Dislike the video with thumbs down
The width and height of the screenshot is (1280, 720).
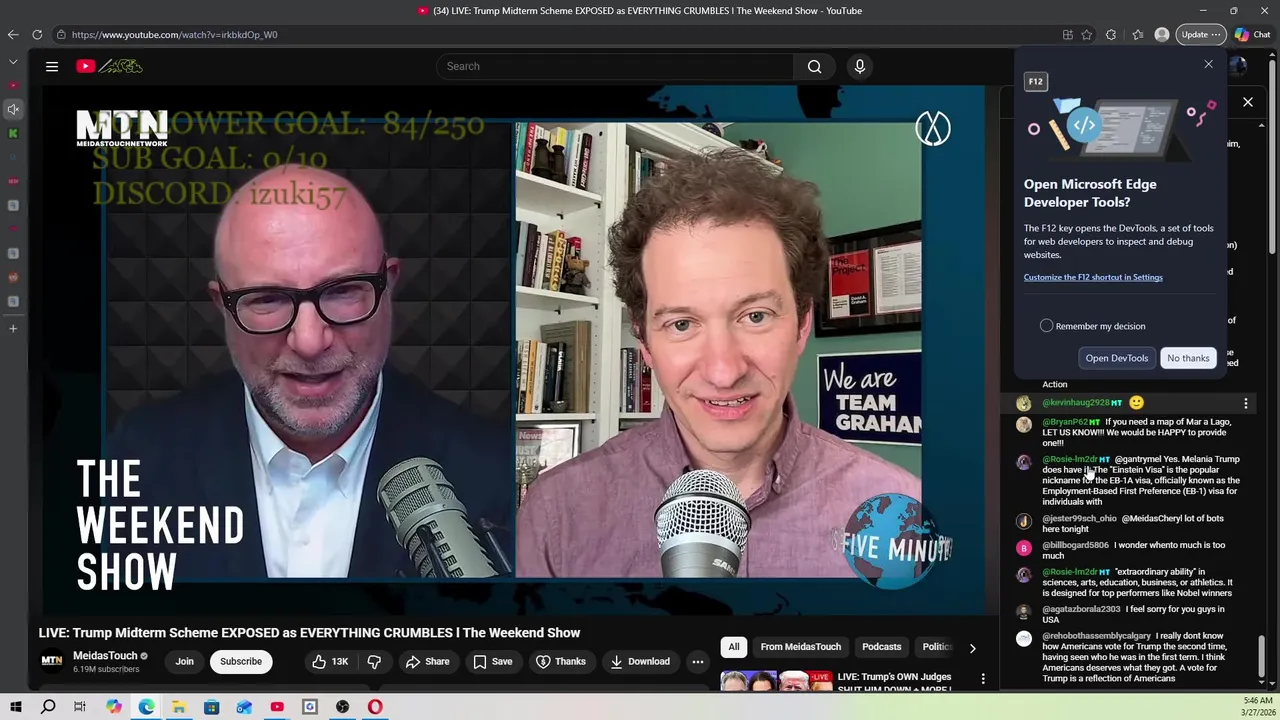click(374, 661)
